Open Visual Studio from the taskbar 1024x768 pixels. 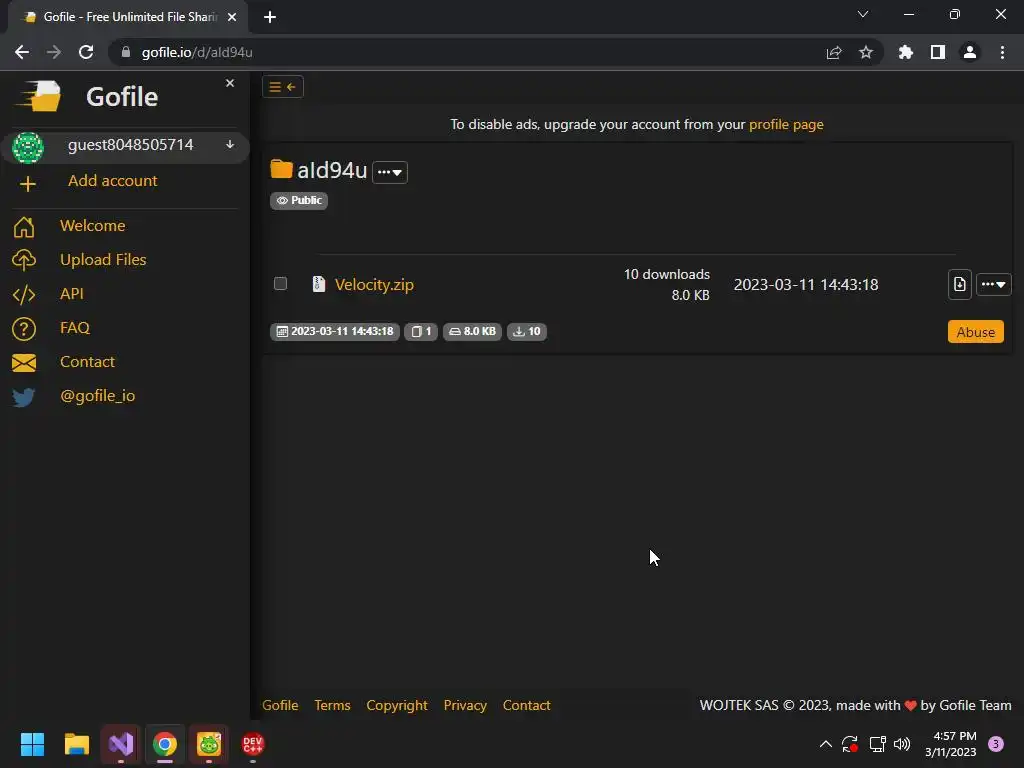121,744
